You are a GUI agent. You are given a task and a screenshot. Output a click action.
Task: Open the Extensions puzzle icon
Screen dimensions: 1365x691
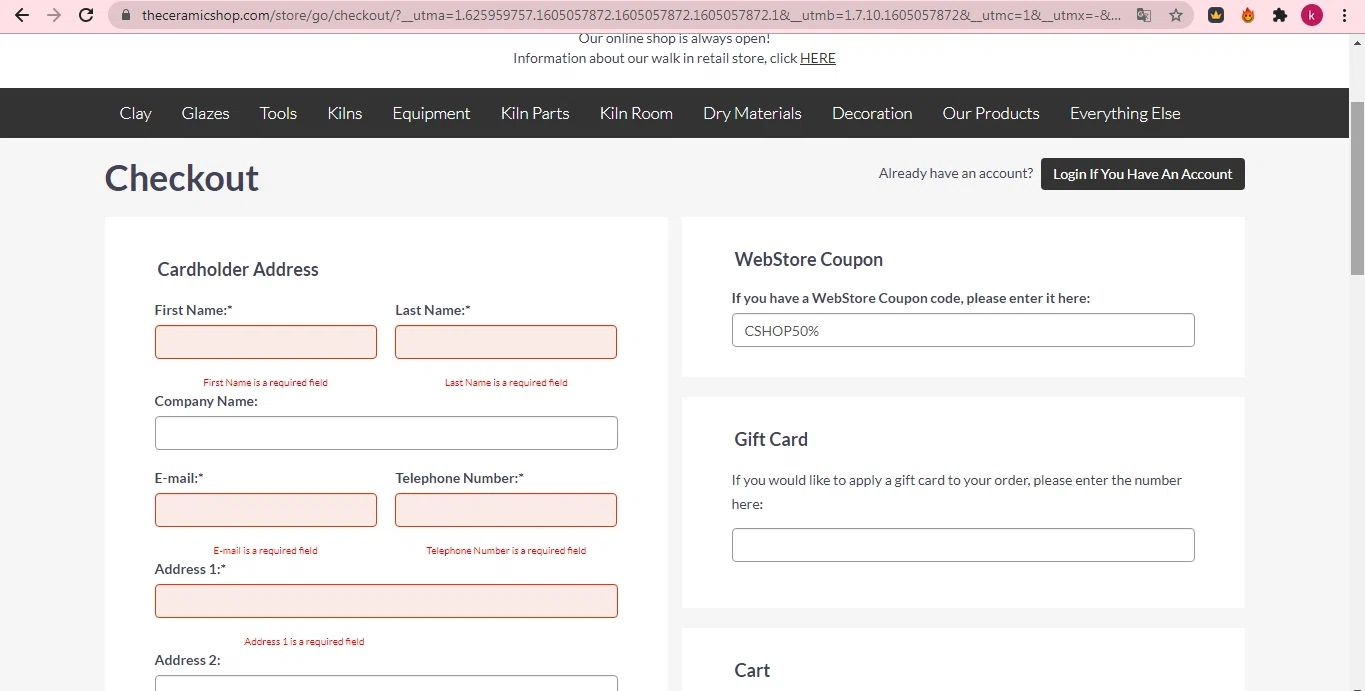[x=1280, y=15]
